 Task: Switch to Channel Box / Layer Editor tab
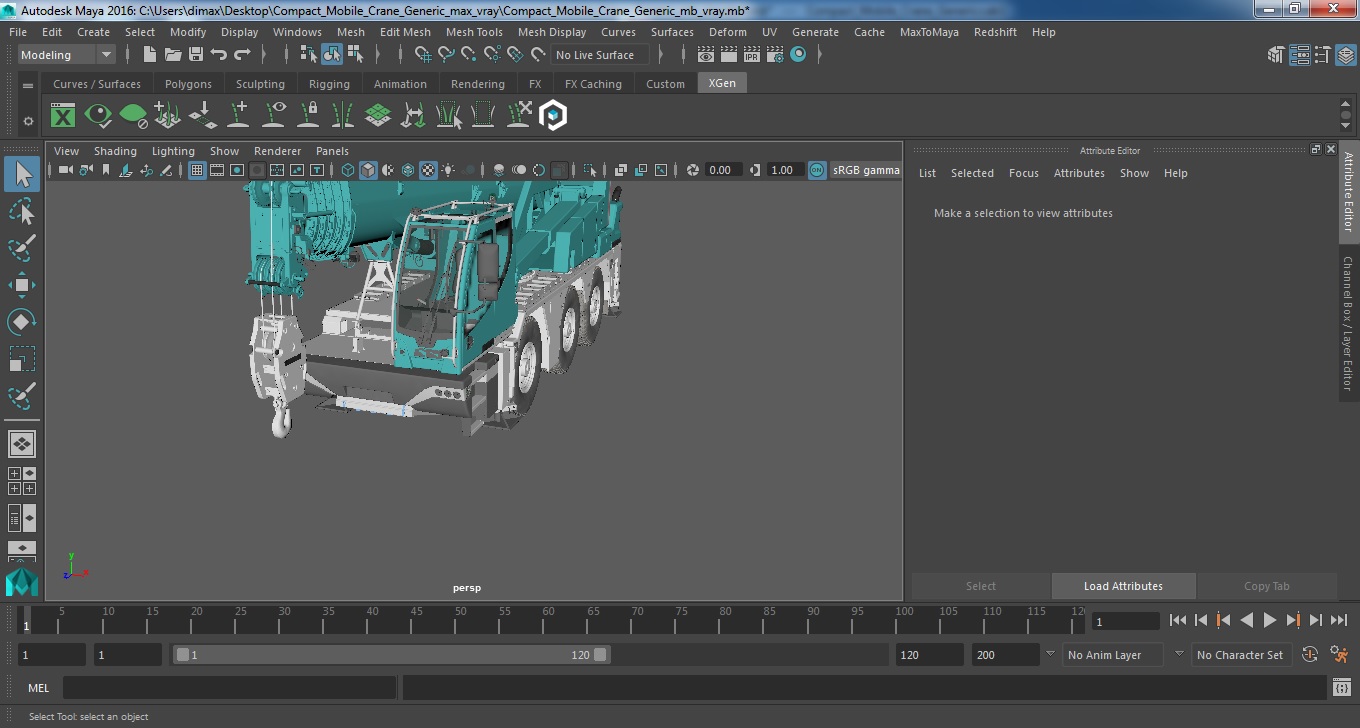point(1348,324)
